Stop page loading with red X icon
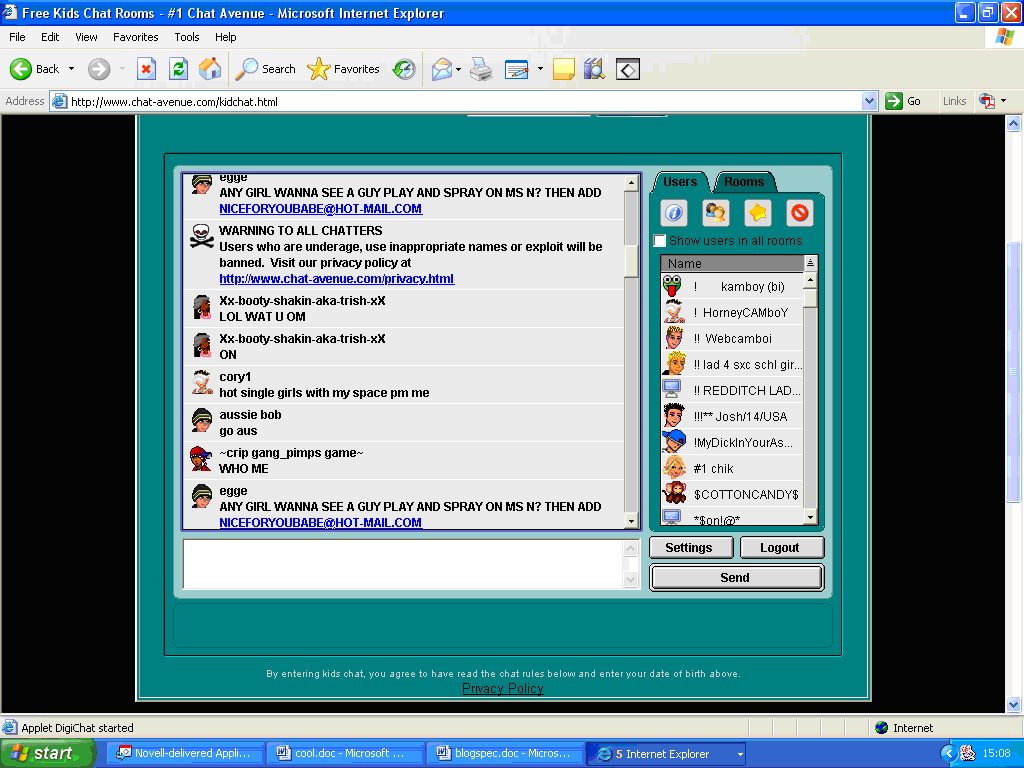The height and width of the screenshot is (768, 1024). pyautogui.click(x=146, y=69)
